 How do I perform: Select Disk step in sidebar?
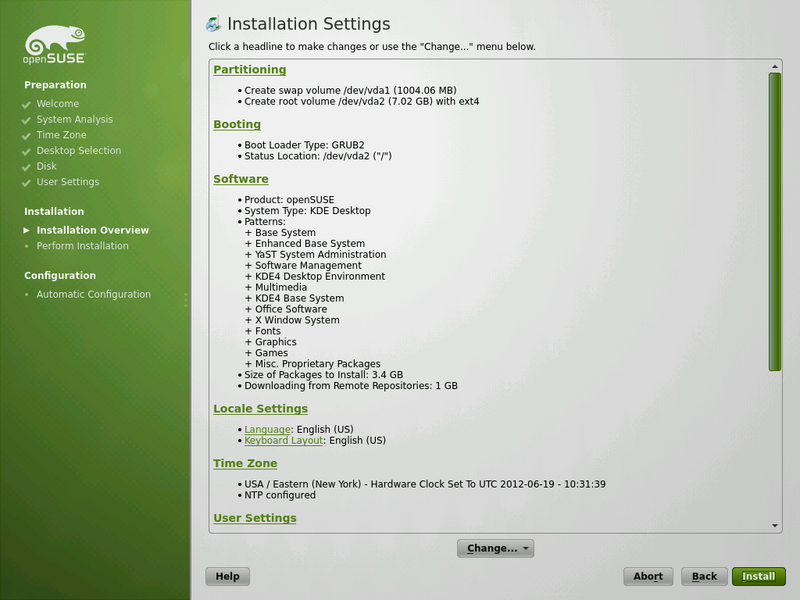46,166
